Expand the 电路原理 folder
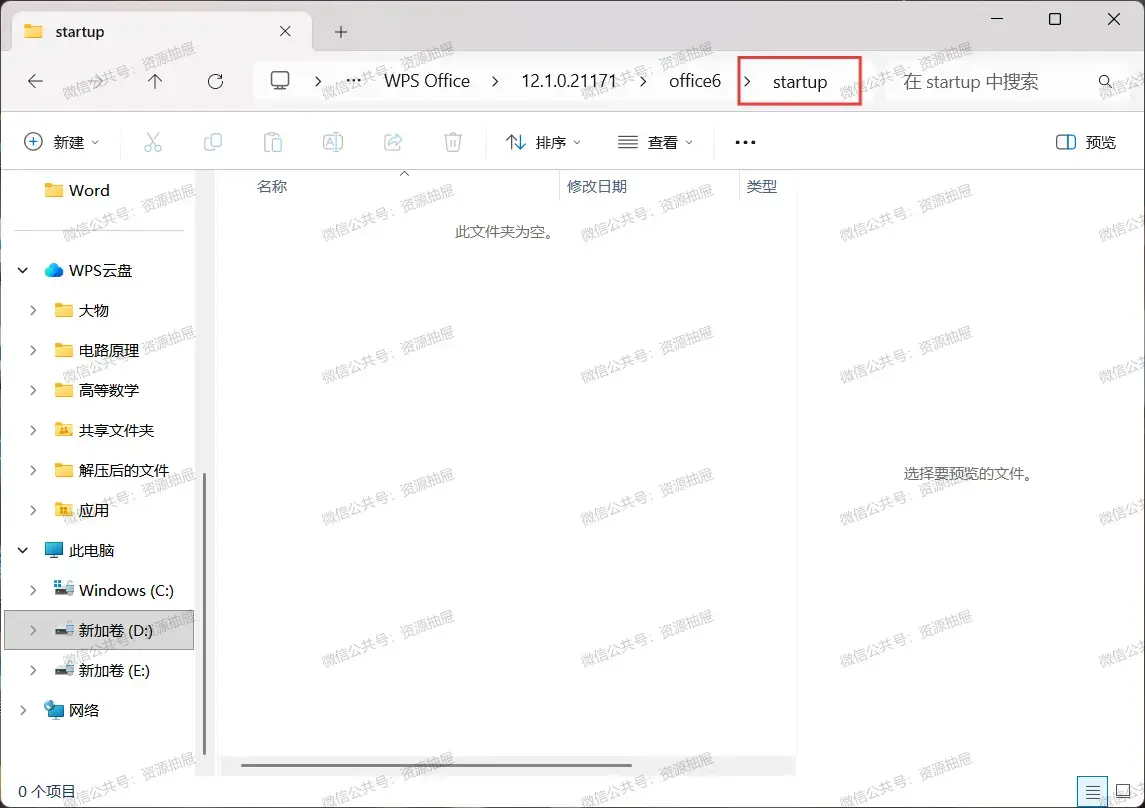Image resolution: width=1145 pixels, height=808 pixels. (x=33, y=350)
